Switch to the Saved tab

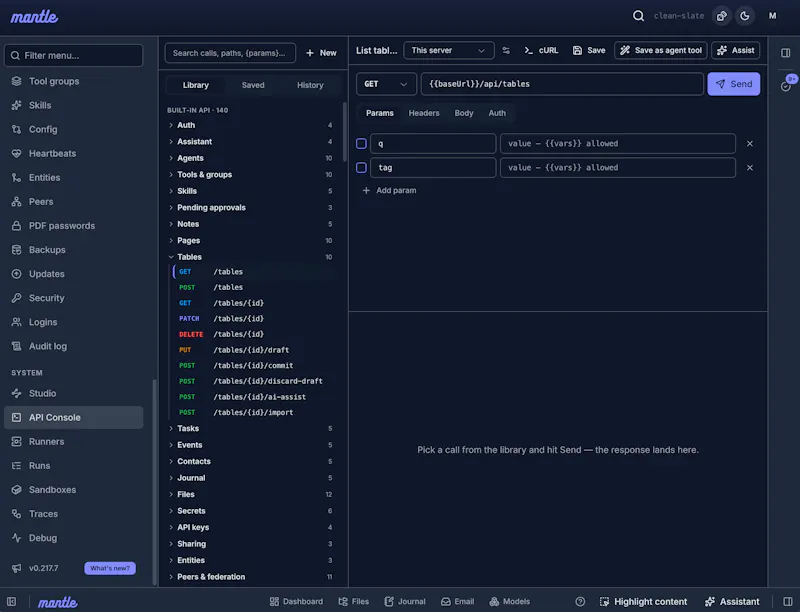coord(253,85)
